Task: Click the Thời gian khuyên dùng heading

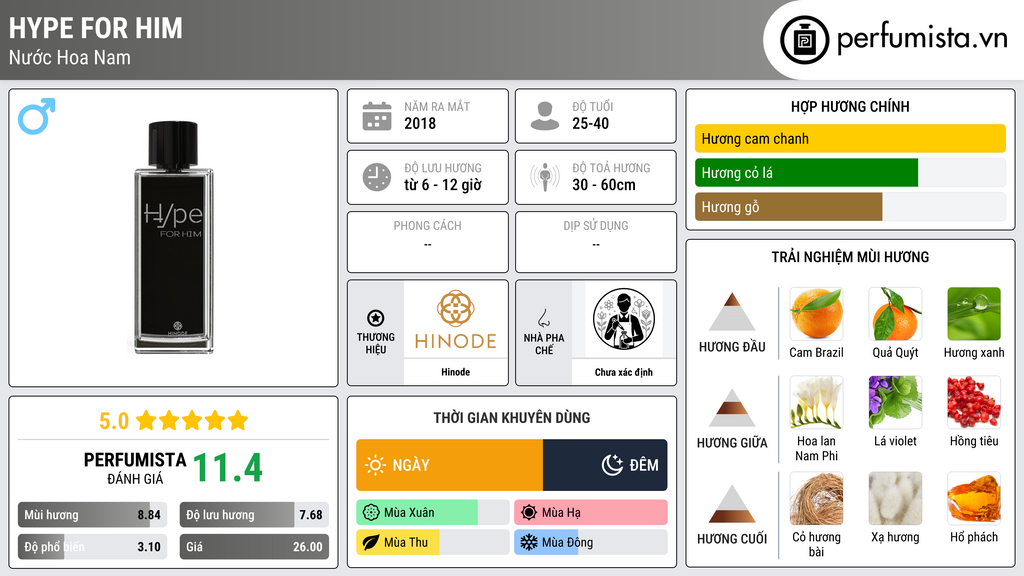Action: tap(512, 417)
